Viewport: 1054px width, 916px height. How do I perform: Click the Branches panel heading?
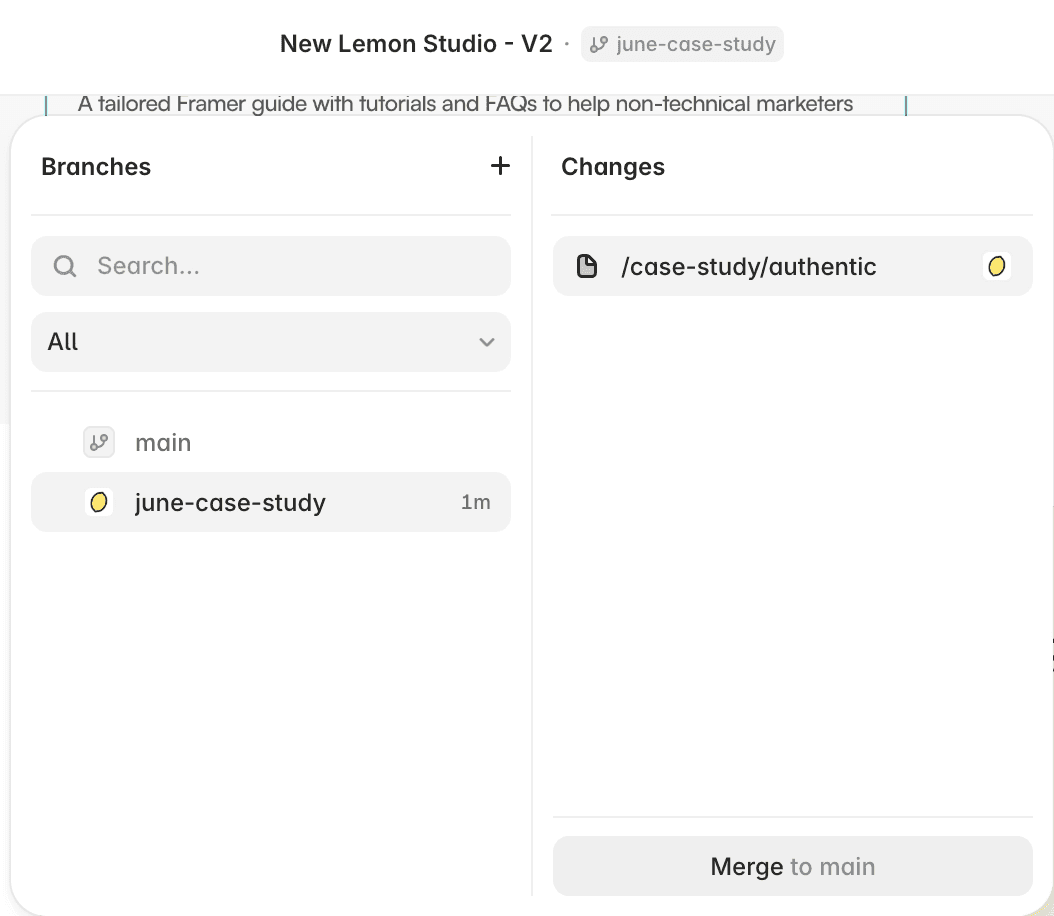[x=96, y=167]
